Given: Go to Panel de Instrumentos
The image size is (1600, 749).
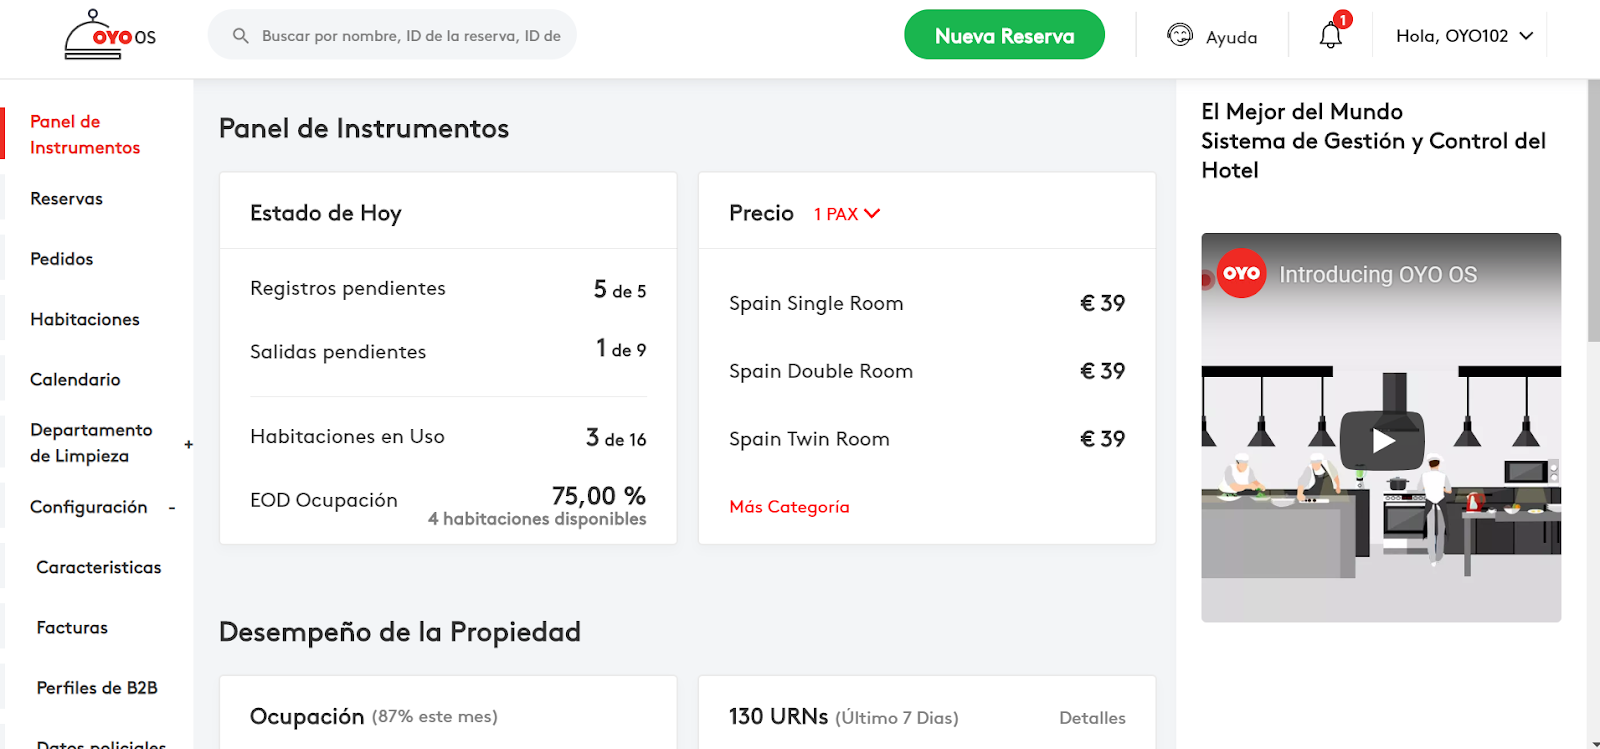Looking at the screenshot, I should pos(85,134).
